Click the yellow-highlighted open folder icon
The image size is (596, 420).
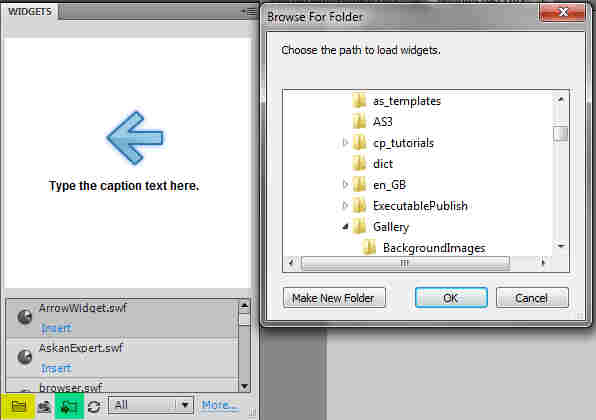click(x=18, y=407)
